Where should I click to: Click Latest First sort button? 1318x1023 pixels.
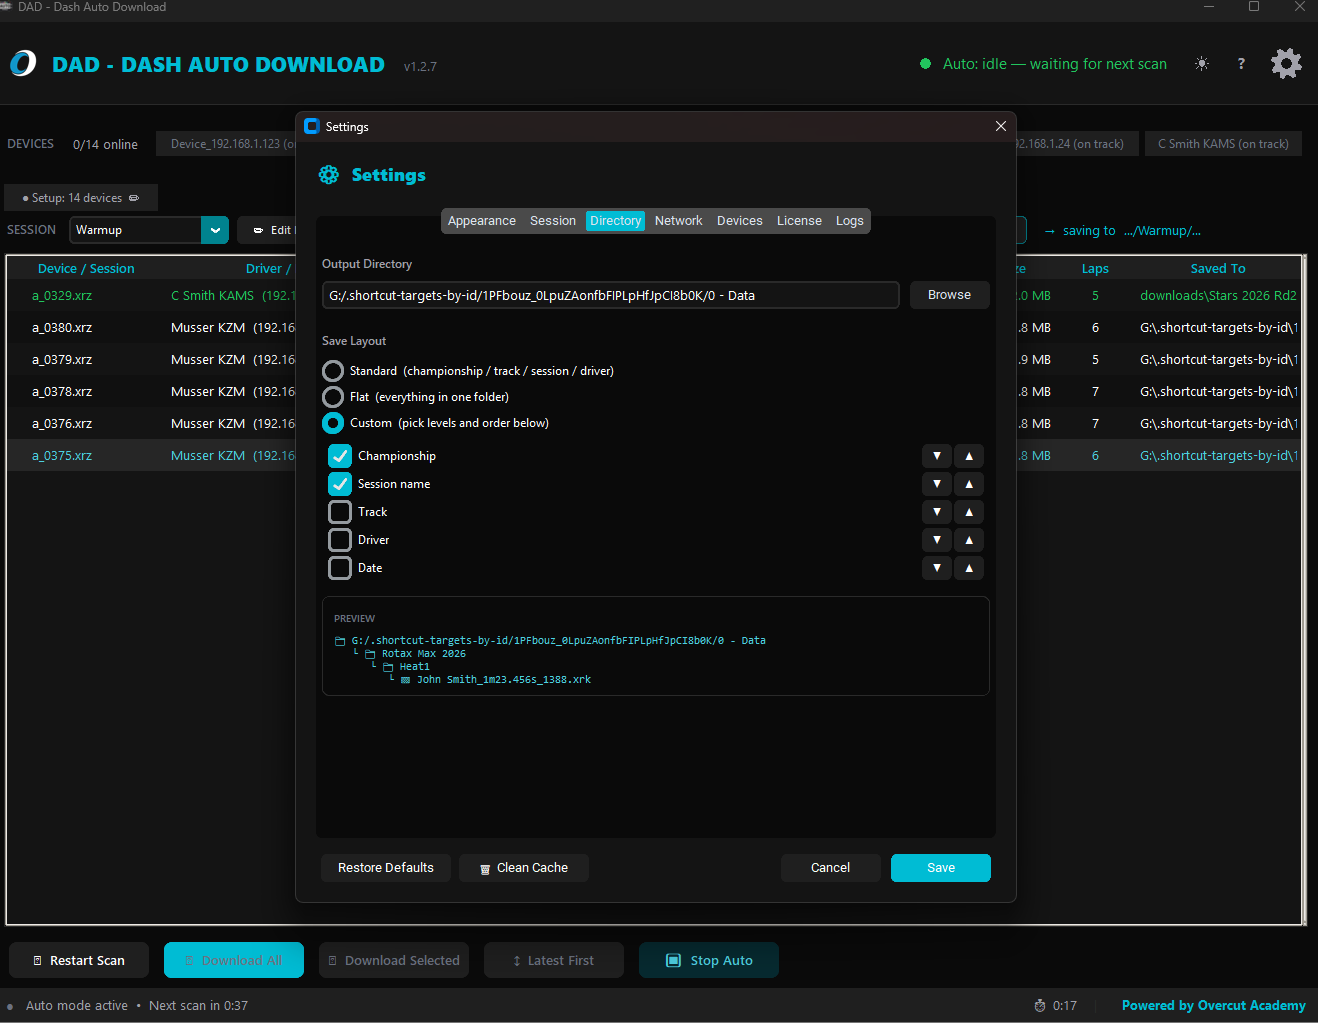[554, 960]
